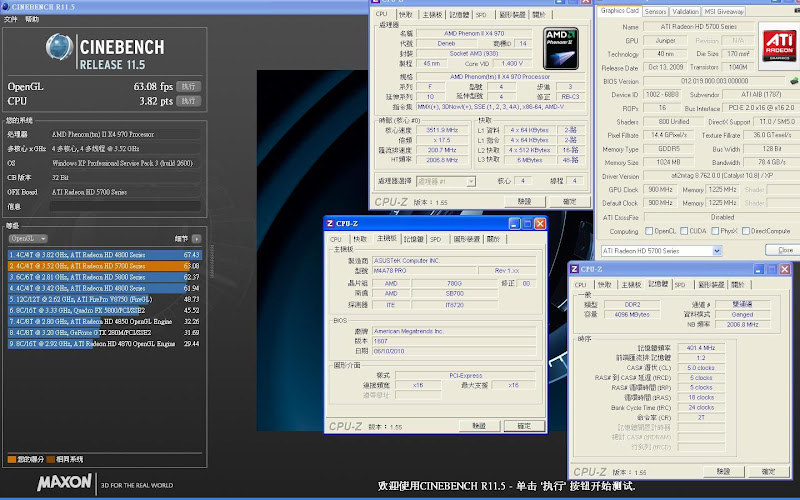The width and height of the screenshot is (800, 500).
Task: Click the BIOS Version field in GPU-Z
Action: pyautogui.click(x=714, y=81)
